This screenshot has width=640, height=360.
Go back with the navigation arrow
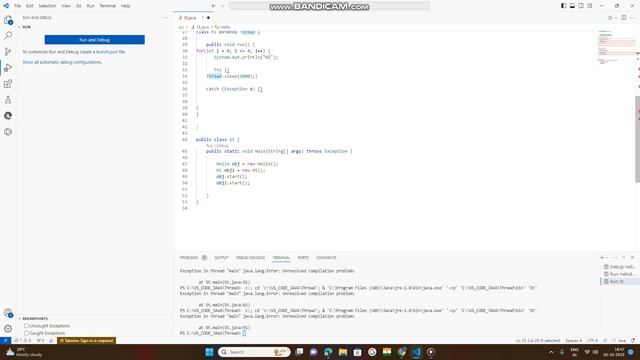tap(213, 6)
